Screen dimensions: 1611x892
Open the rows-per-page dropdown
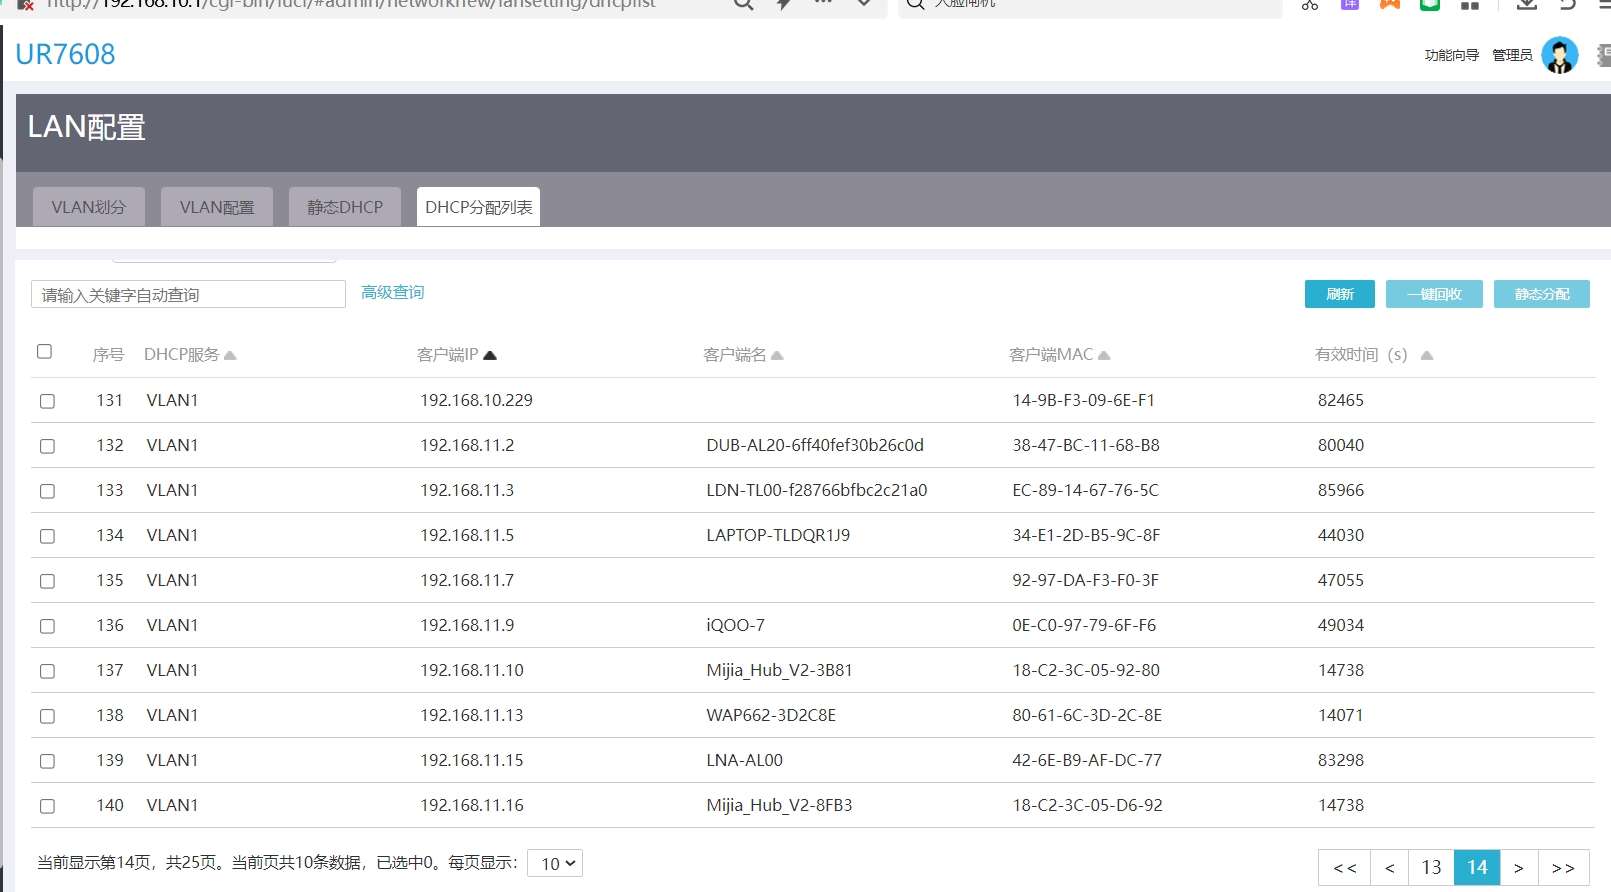tap(555, 863)
